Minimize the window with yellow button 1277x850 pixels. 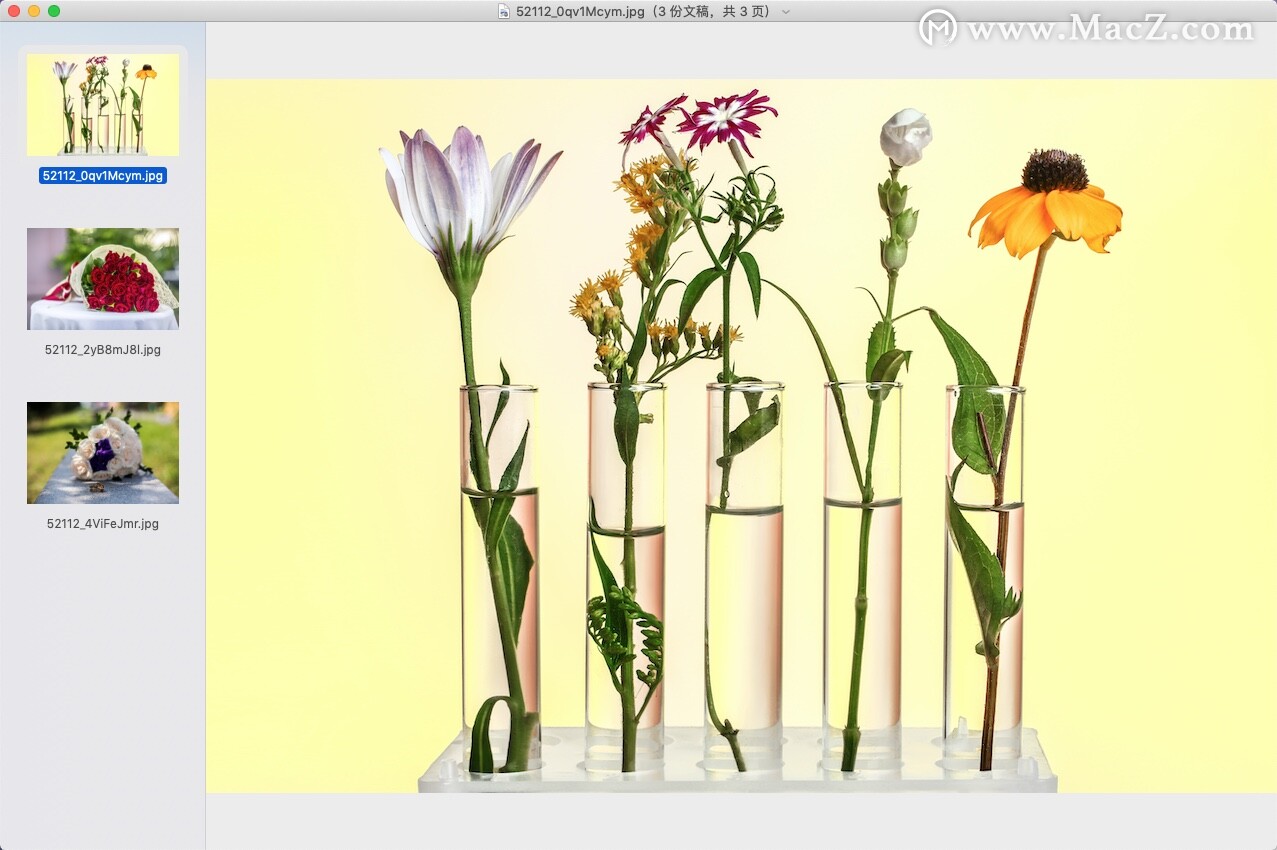tap(34, 11)
